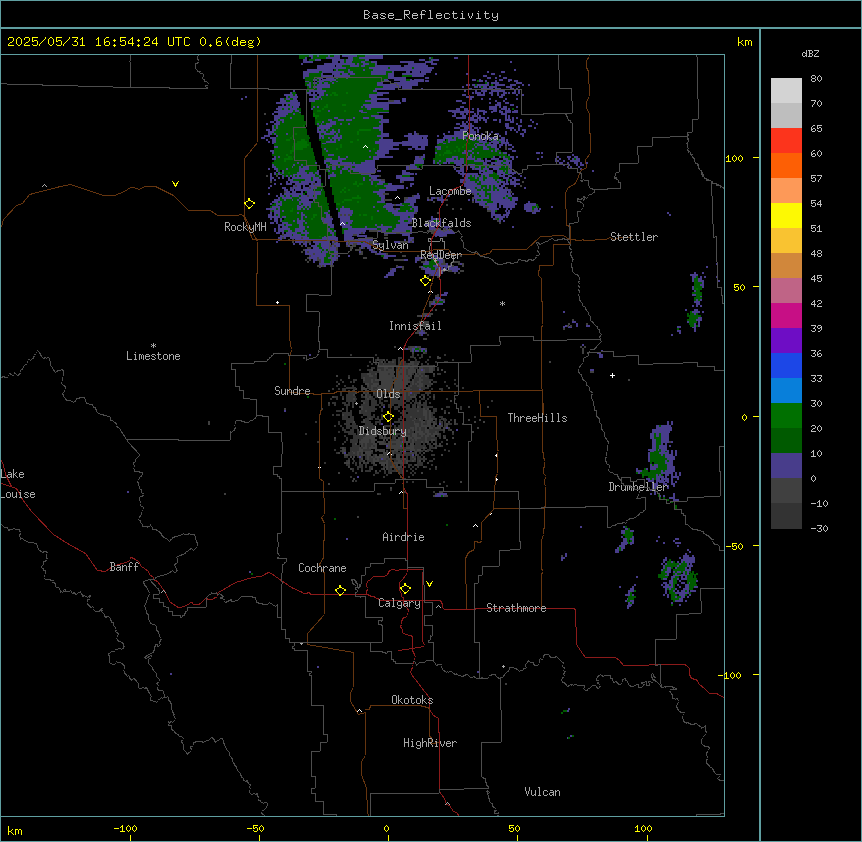Click the Drumheller label

click(x=638, y=487)
